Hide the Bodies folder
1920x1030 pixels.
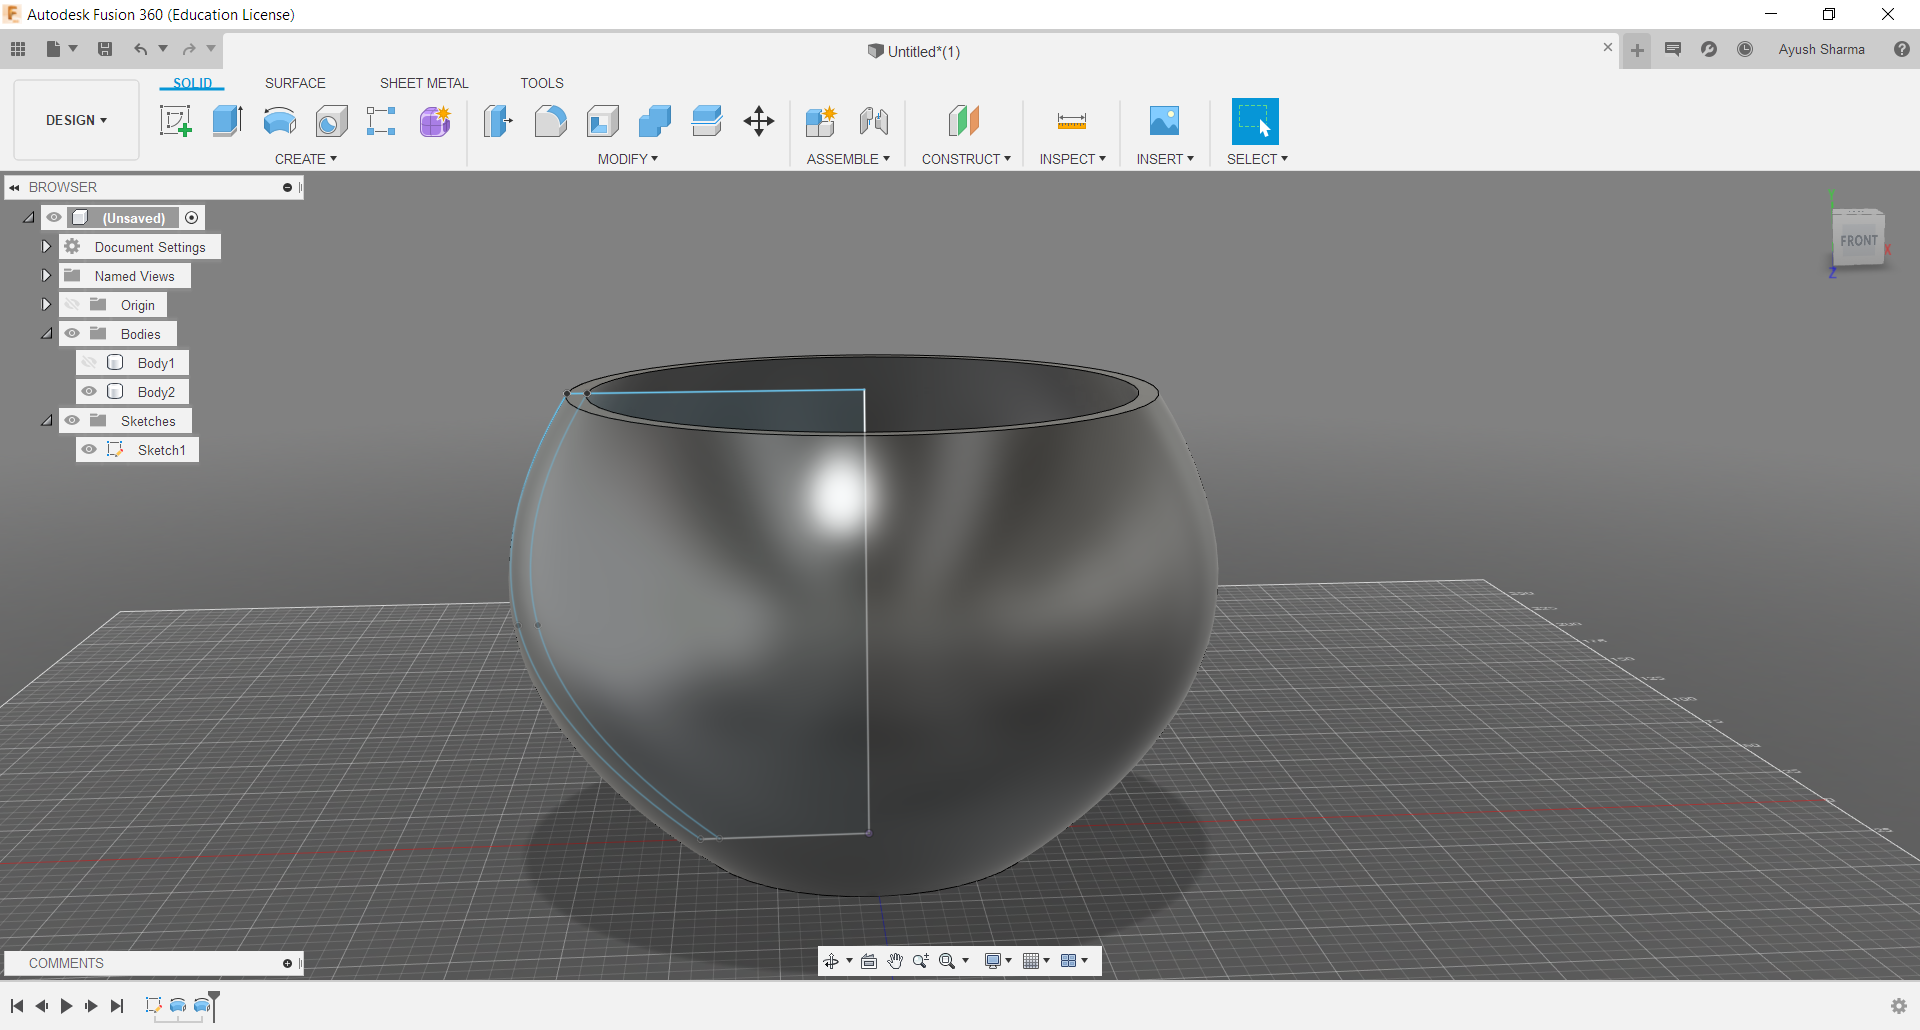tap(72, 334)
